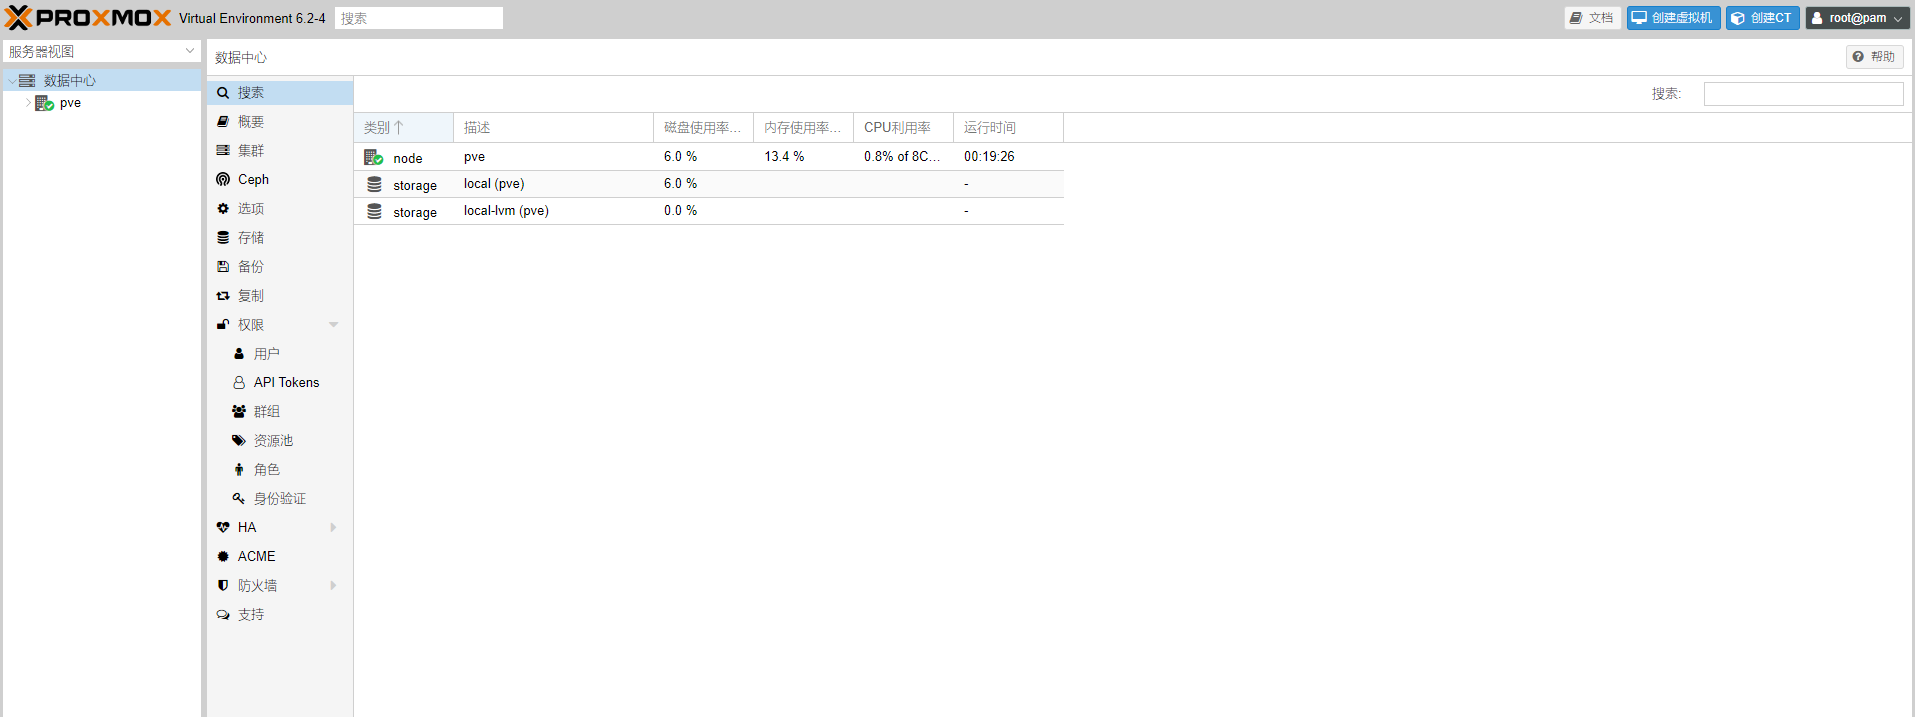Click the 数据中心 server icon in tree
This screenshot has height=717, width=1915.
(27, 81)
